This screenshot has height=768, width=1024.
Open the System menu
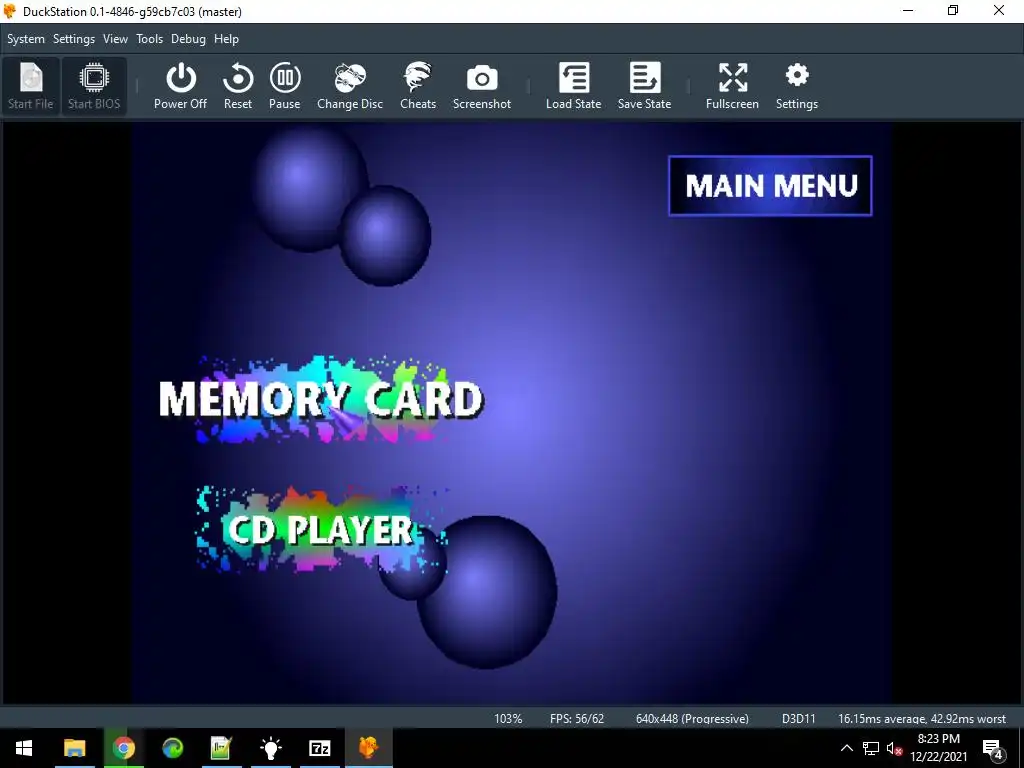26,39
